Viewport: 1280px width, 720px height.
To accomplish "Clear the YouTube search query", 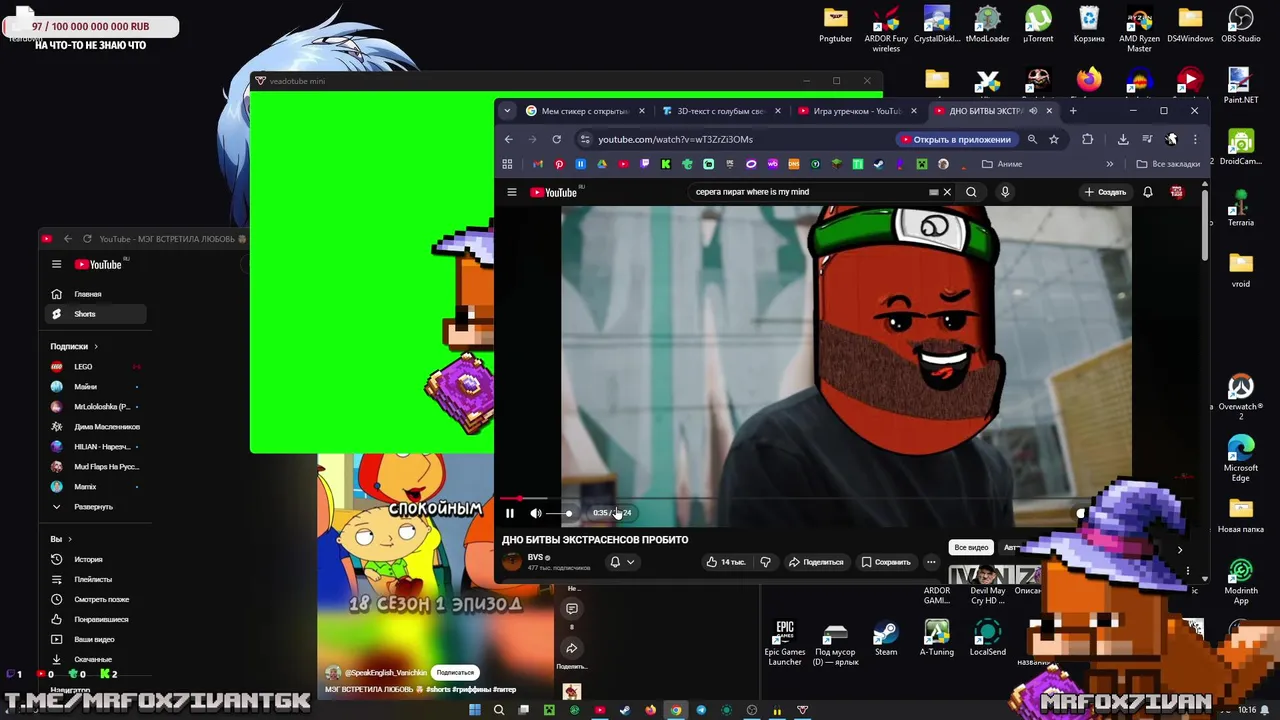I will pos(947,192).
